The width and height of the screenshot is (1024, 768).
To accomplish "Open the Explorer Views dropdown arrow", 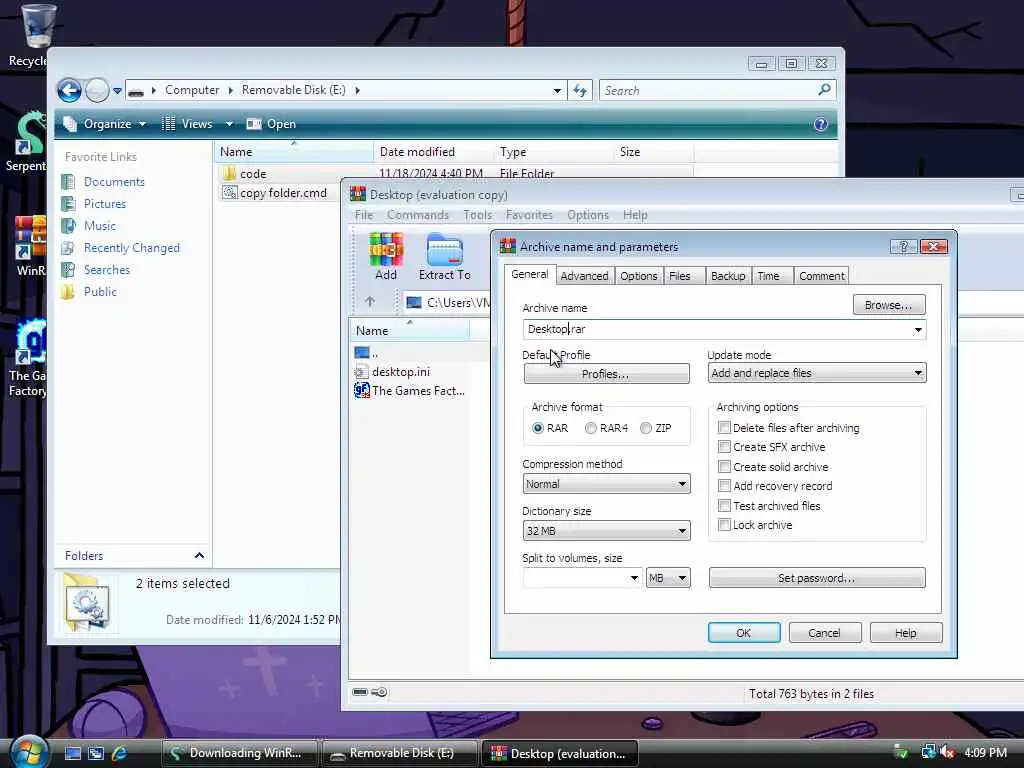I will (229, 124).
